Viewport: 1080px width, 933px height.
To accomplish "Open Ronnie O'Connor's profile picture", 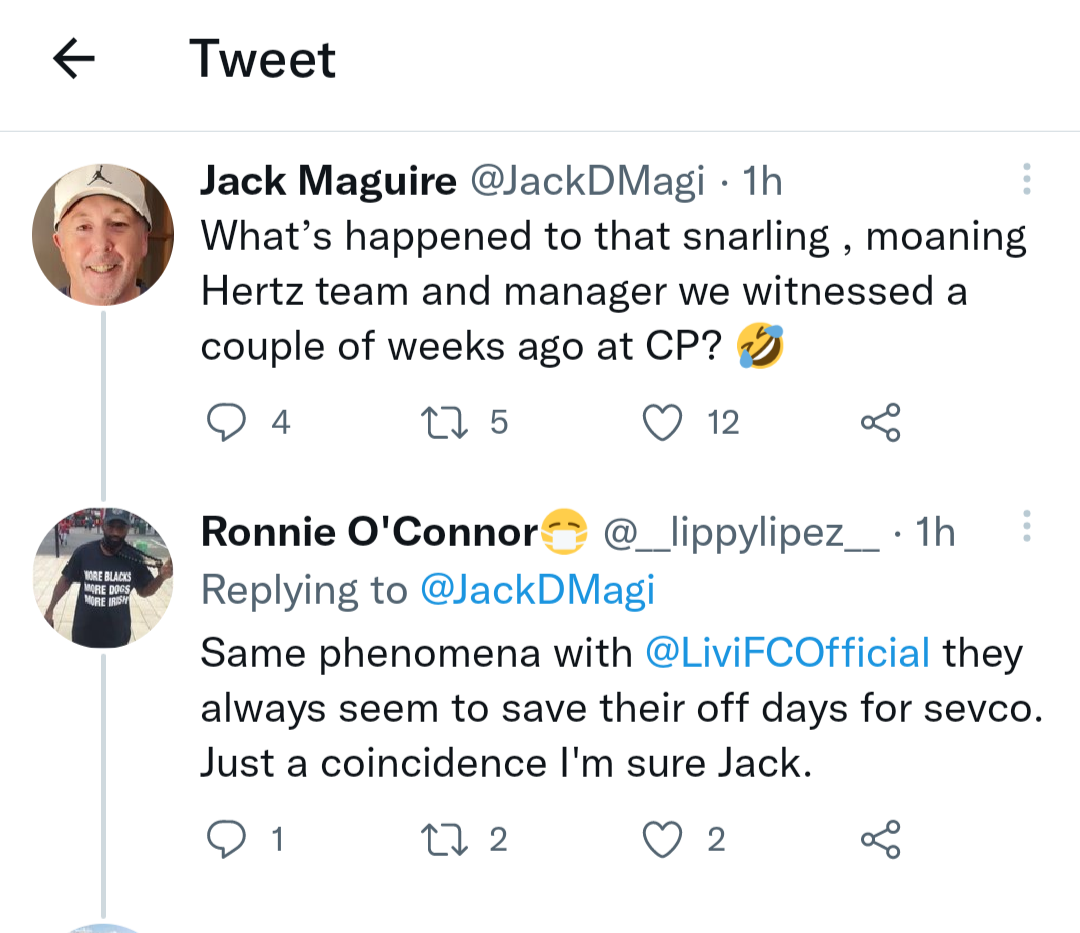I will (x=103, y=577).
